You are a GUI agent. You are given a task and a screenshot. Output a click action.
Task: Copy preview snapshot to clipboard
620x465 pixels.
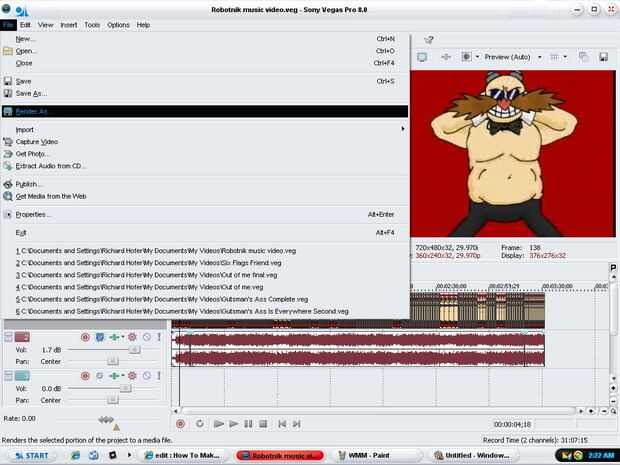pyautogui.click(x=583, y=57)
